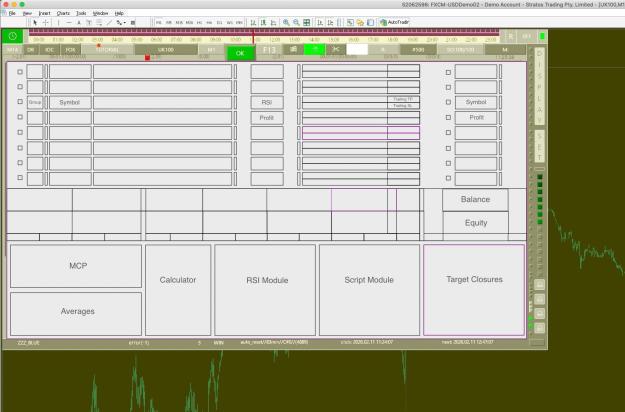Click the Equity box
625x412 pixels.
(476, 223)
